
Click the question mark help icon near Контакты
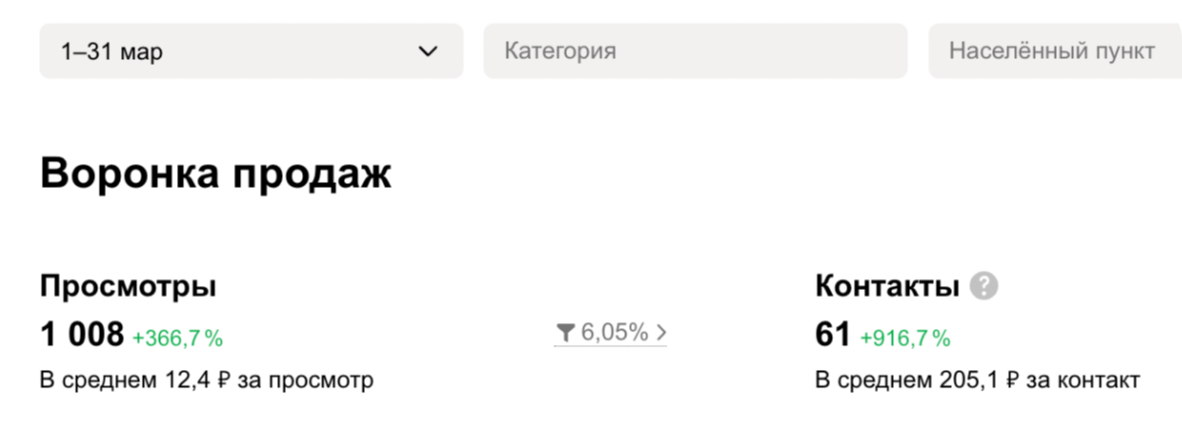[984, 287]
